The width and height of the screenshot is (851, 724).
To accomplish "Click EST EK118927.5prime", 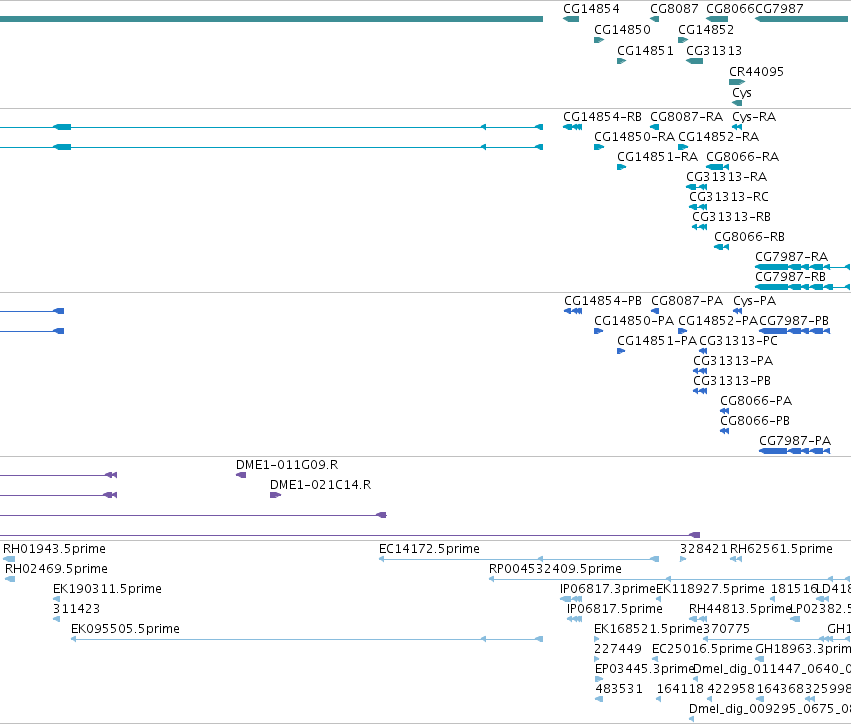I will tap(710, 589).
